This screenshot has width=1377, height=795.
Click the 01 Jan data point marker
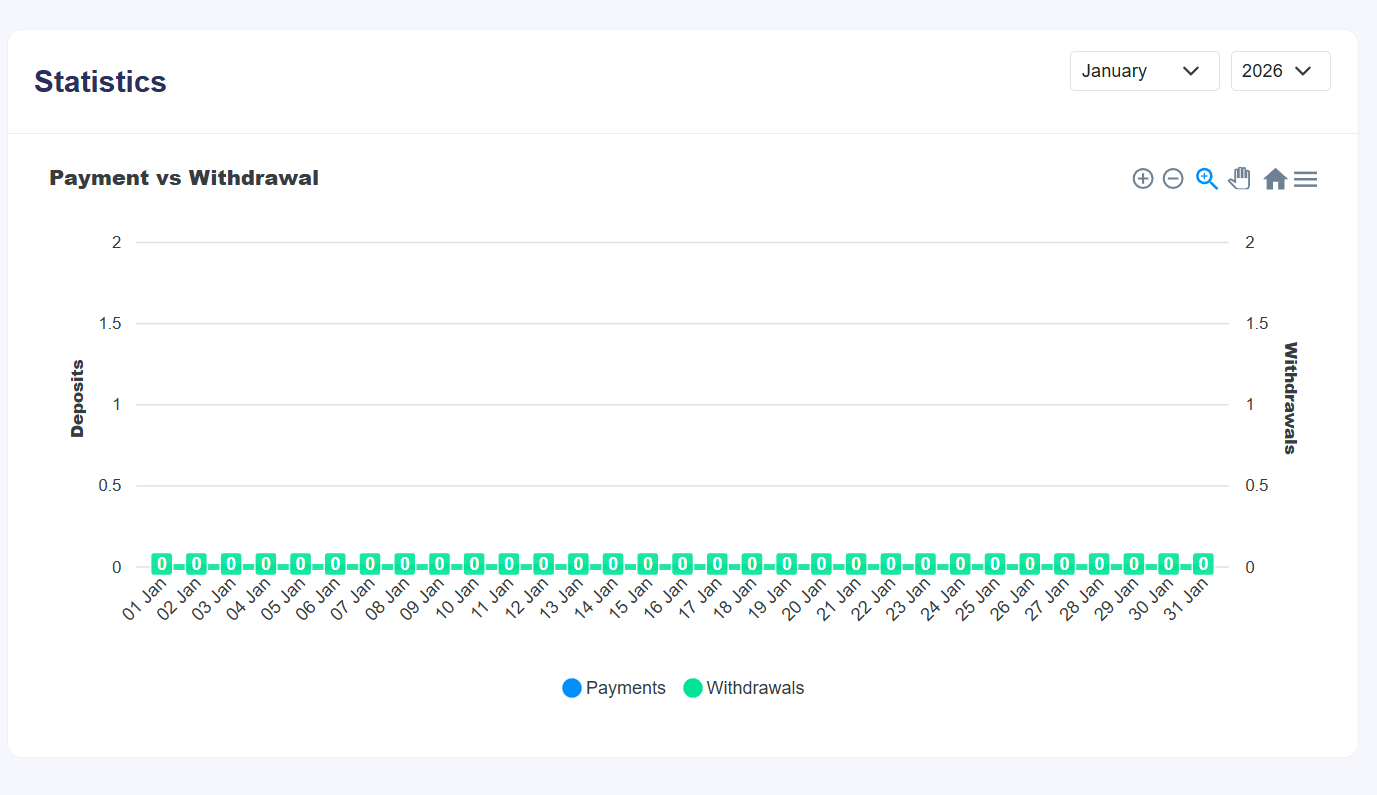coord(161,564)
